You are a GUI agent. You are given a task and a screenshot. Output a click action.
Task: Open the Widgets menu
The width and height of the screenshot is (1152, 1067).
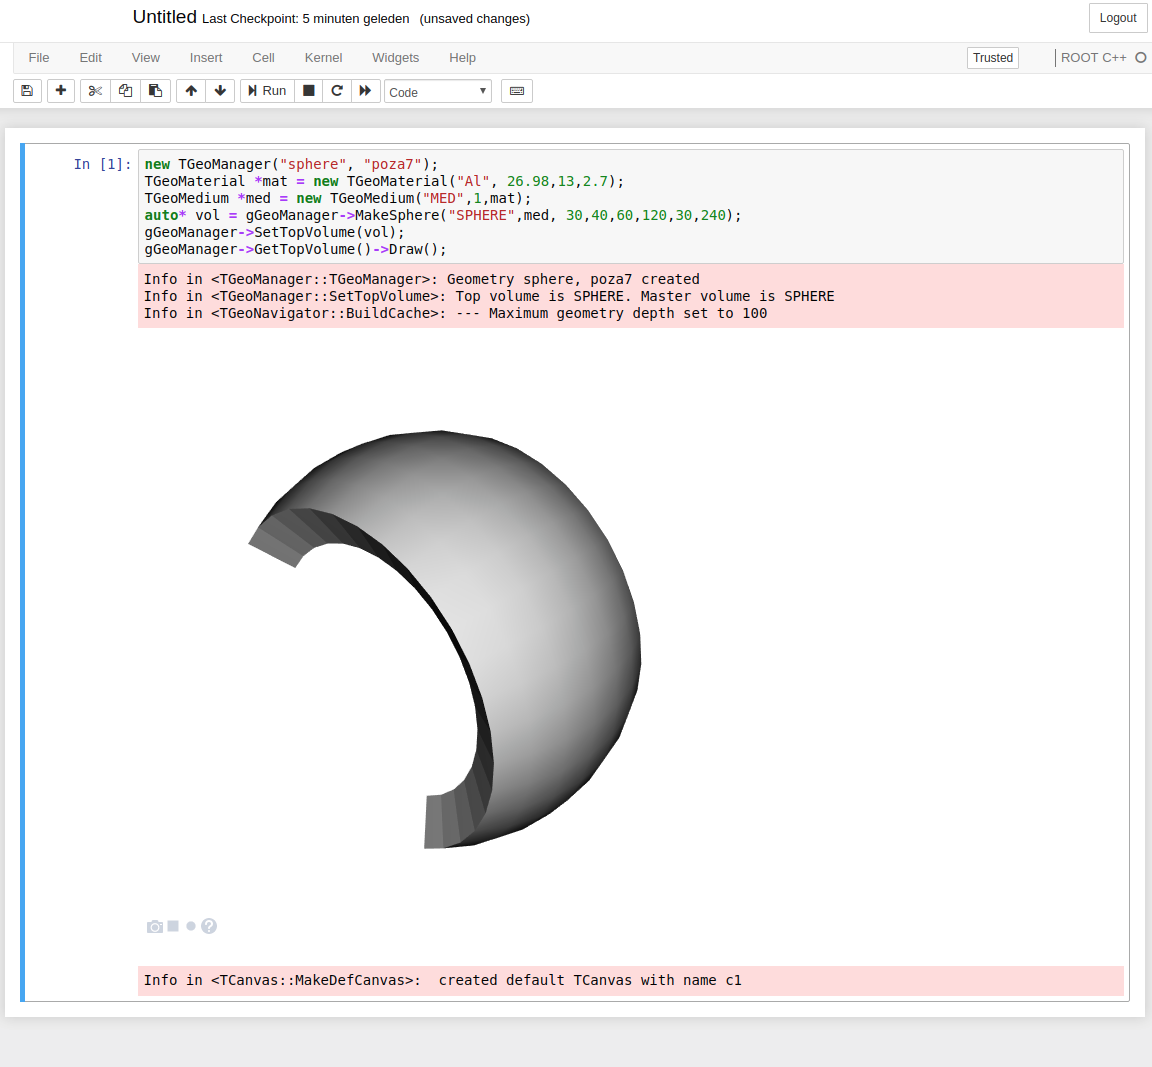coord(395,58)
